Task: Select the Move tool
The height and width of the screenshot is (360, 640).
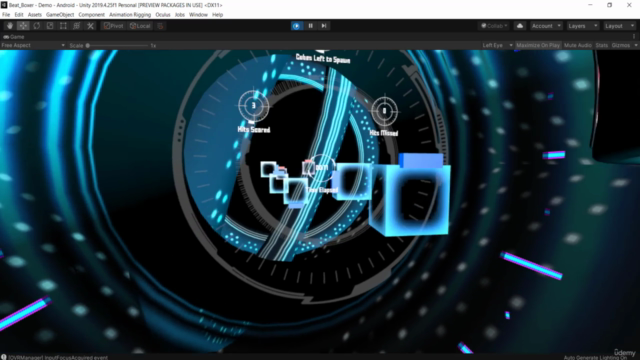Action: coord(23,26)
